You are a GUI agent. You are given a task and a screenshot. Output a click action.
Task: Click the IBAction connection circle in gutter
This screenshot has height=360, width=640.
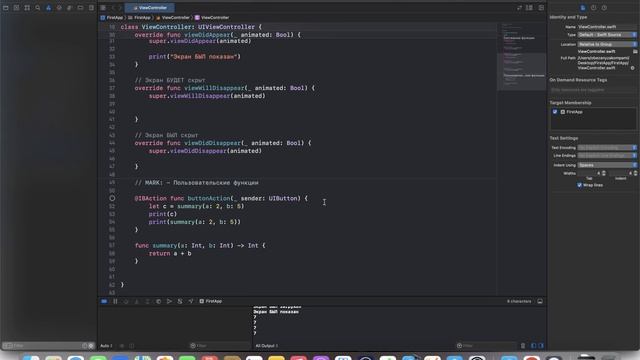point(112,198)
